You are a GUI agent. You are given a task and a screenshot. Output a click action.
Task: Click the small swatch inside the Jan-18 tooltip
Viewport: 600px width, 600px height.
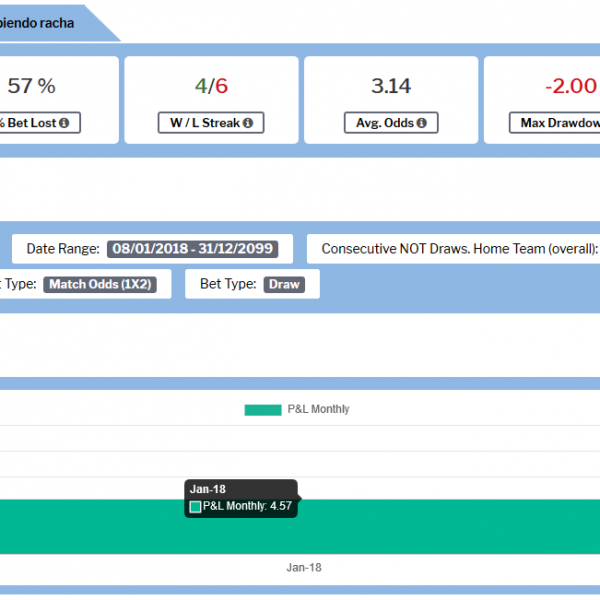click(195, 507)
